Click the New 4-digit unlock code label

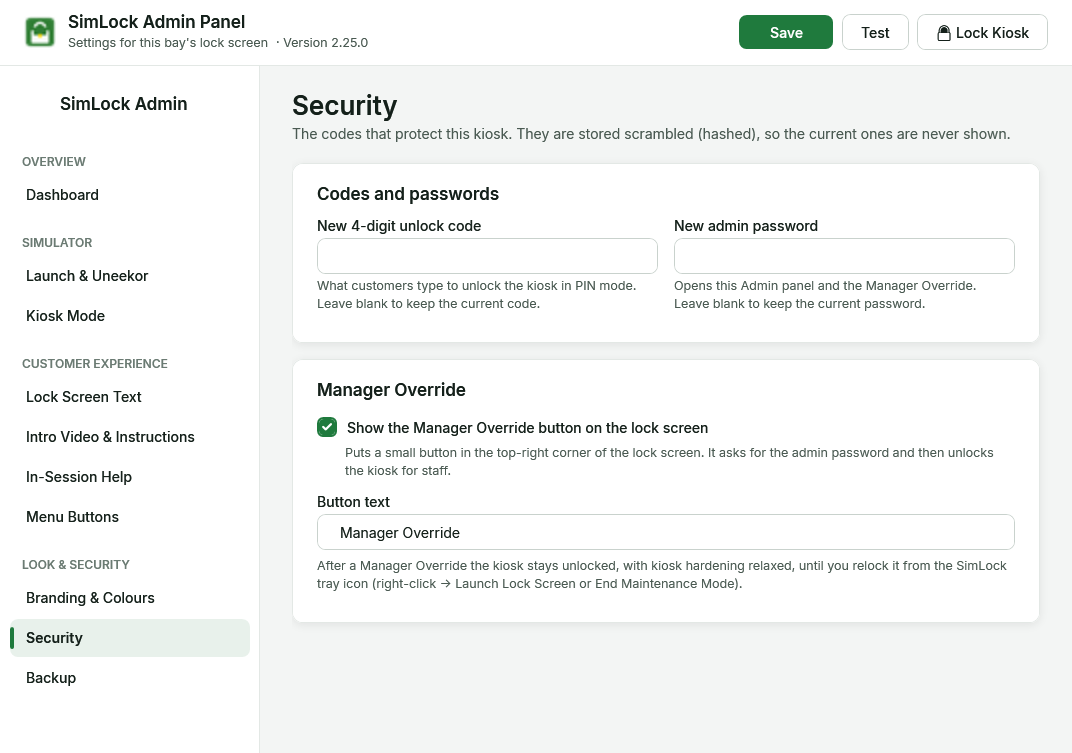[399, 226]
